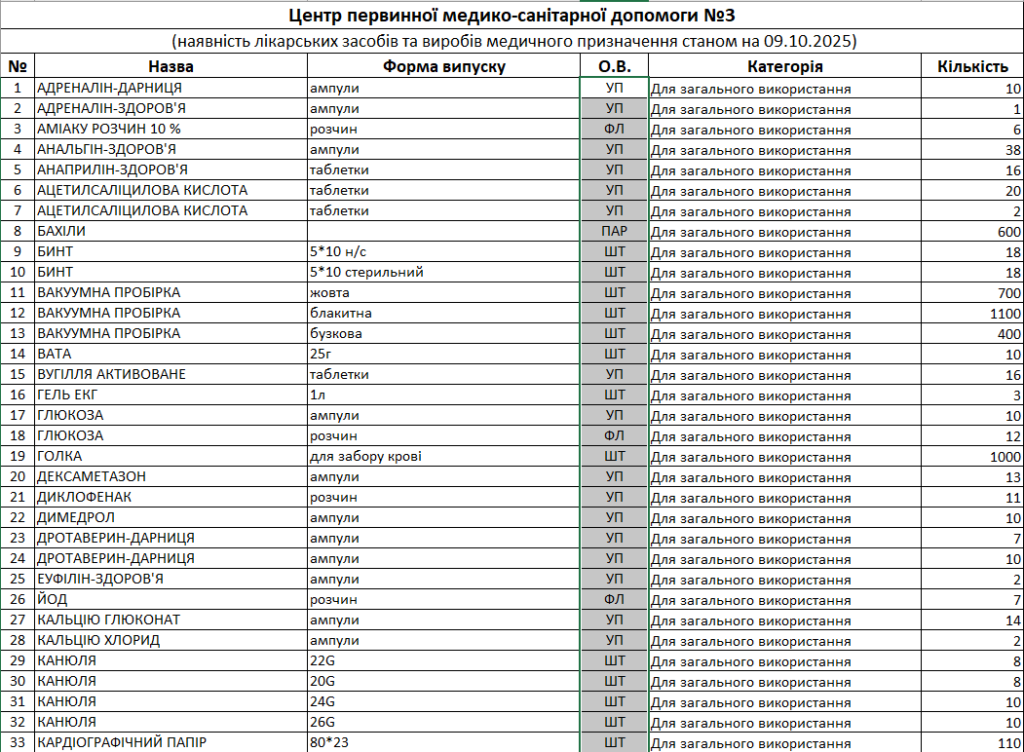1024x752 pixels.
Task: Select the '5*10 стерильний' form cell
Action: (444, 272)
